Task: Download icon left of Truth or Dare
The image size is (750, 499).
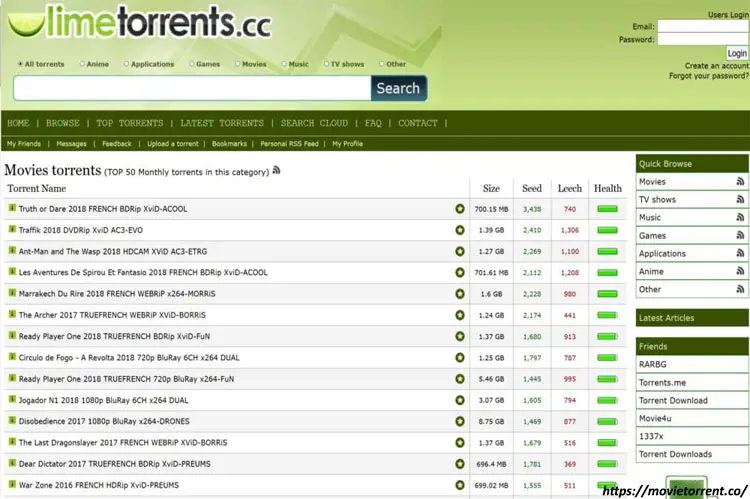Action: [x=12, y=208]
